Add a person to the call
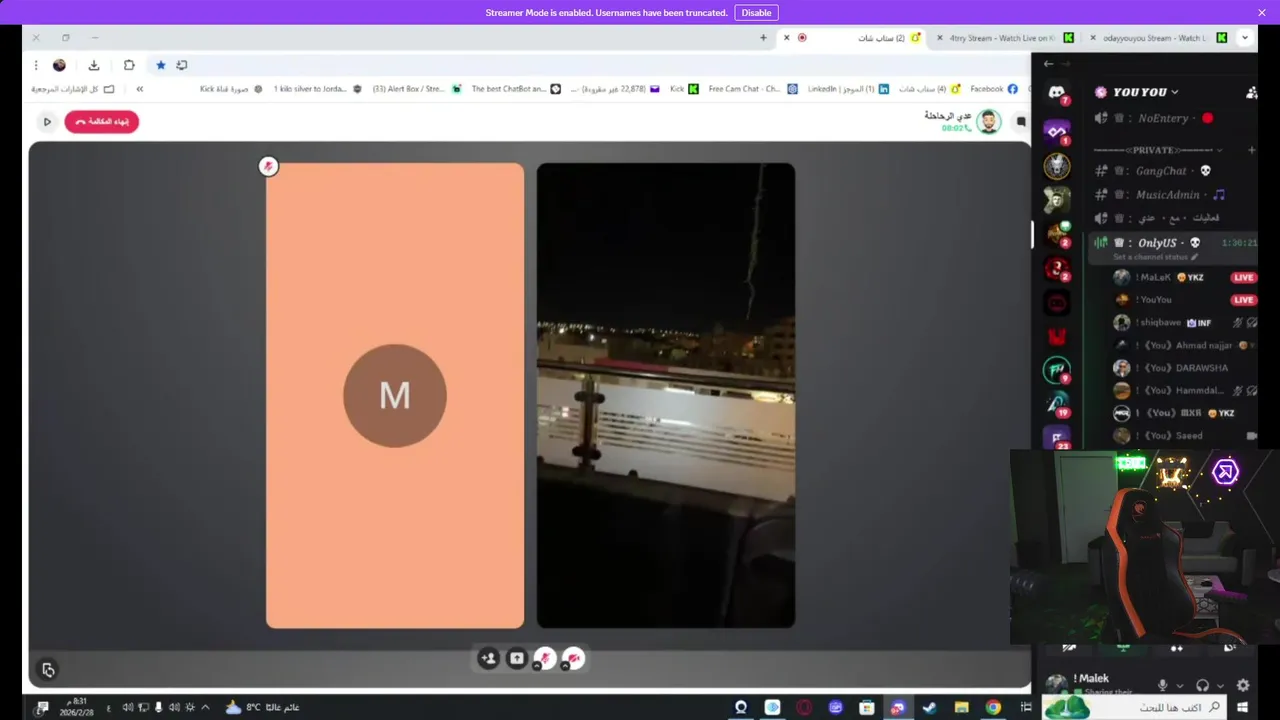Image resolution: width=1280 pixels, height=720 pixels. pos(488,658)
